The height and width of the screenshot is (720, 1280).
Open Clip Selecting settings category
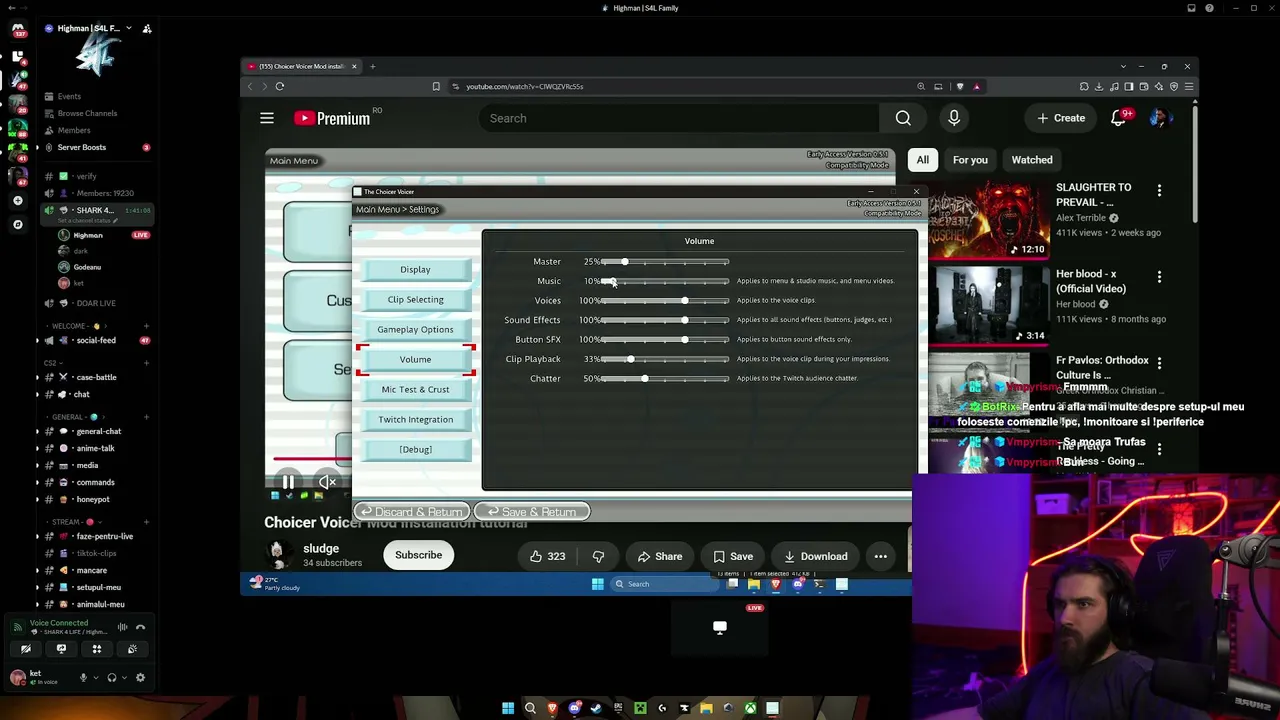(415, 299)
